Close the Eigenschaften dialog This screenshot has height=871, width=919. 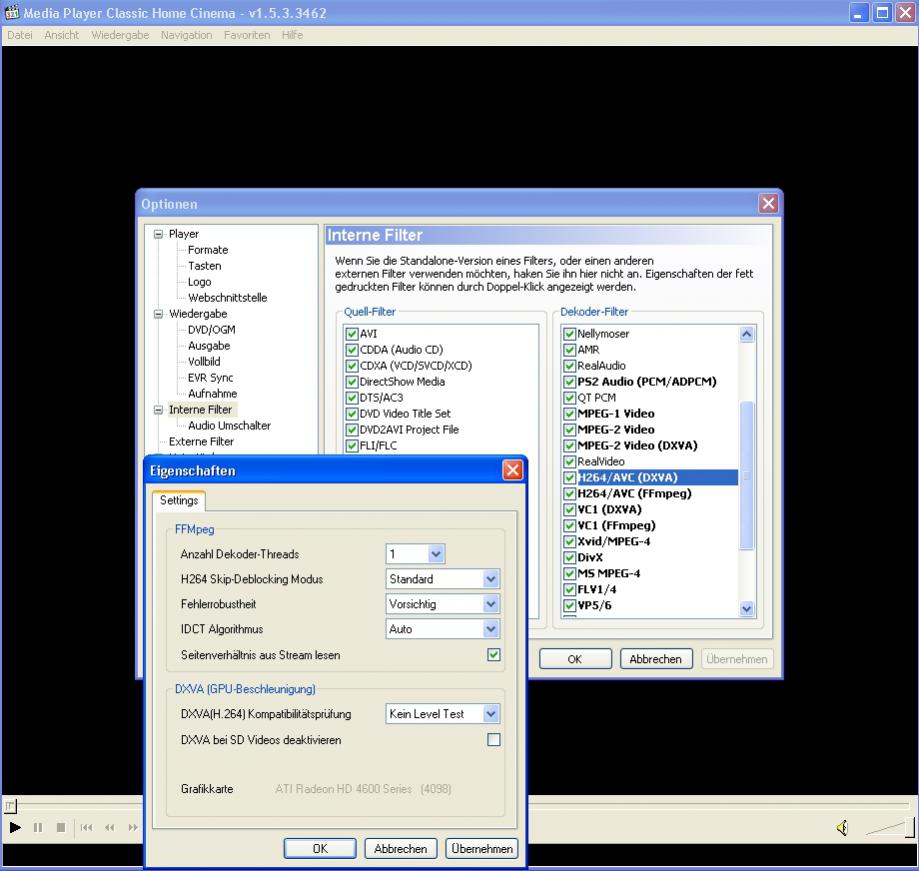[x=512, y=470]
